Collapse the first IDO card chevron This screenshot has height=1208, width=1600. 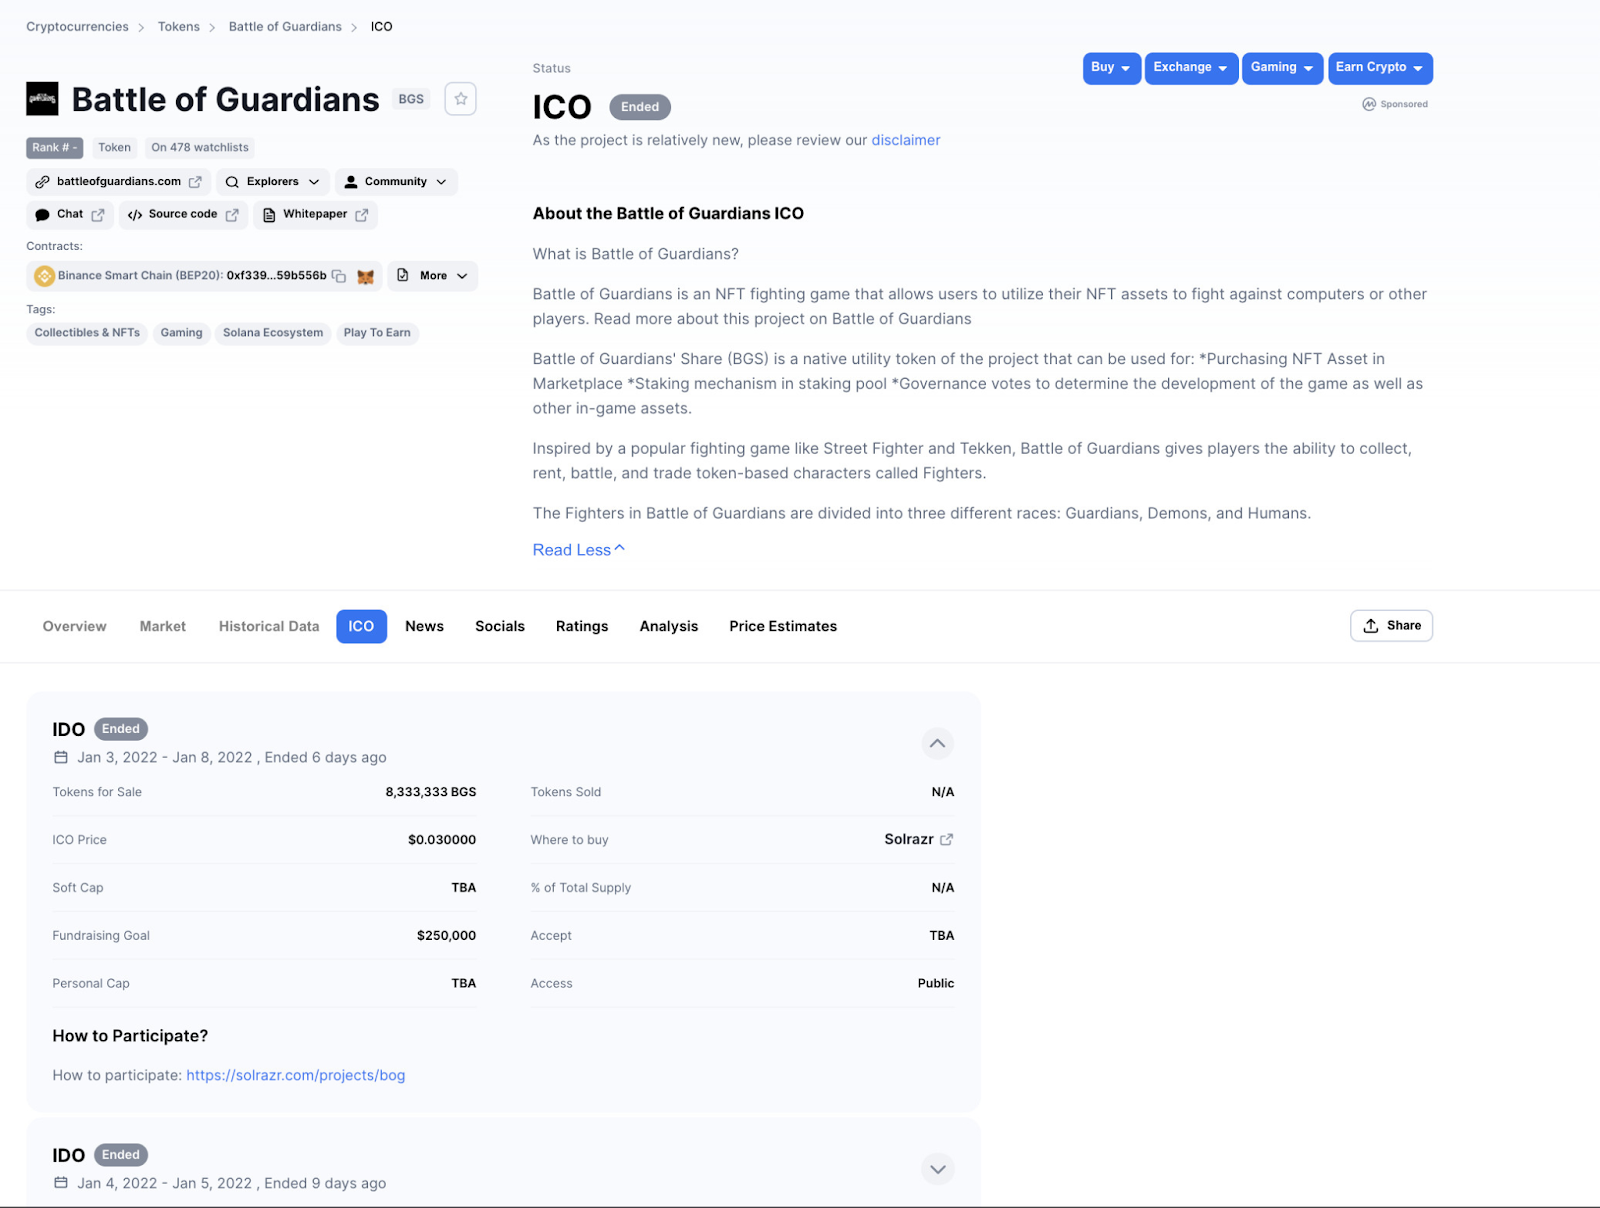point(937,743)
